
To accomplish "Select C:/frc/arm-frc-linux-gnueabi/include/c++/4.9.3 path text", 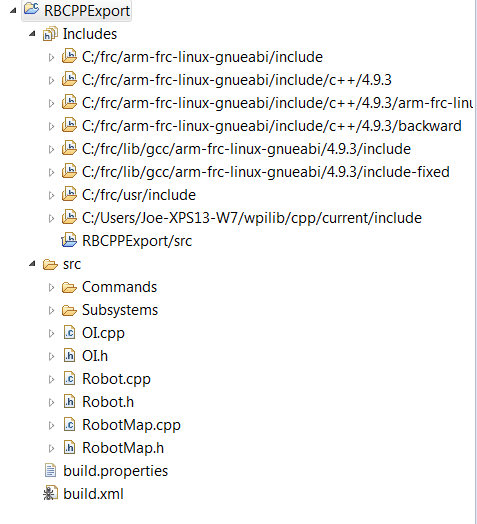I will coord(237,80).
